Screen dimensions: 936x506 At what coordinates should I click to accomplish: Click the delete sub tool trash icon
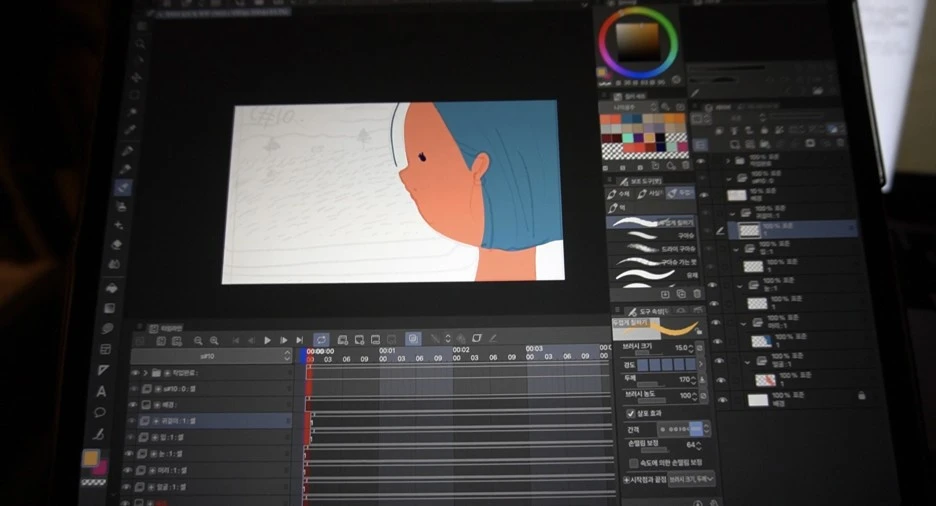pos(697,294)
